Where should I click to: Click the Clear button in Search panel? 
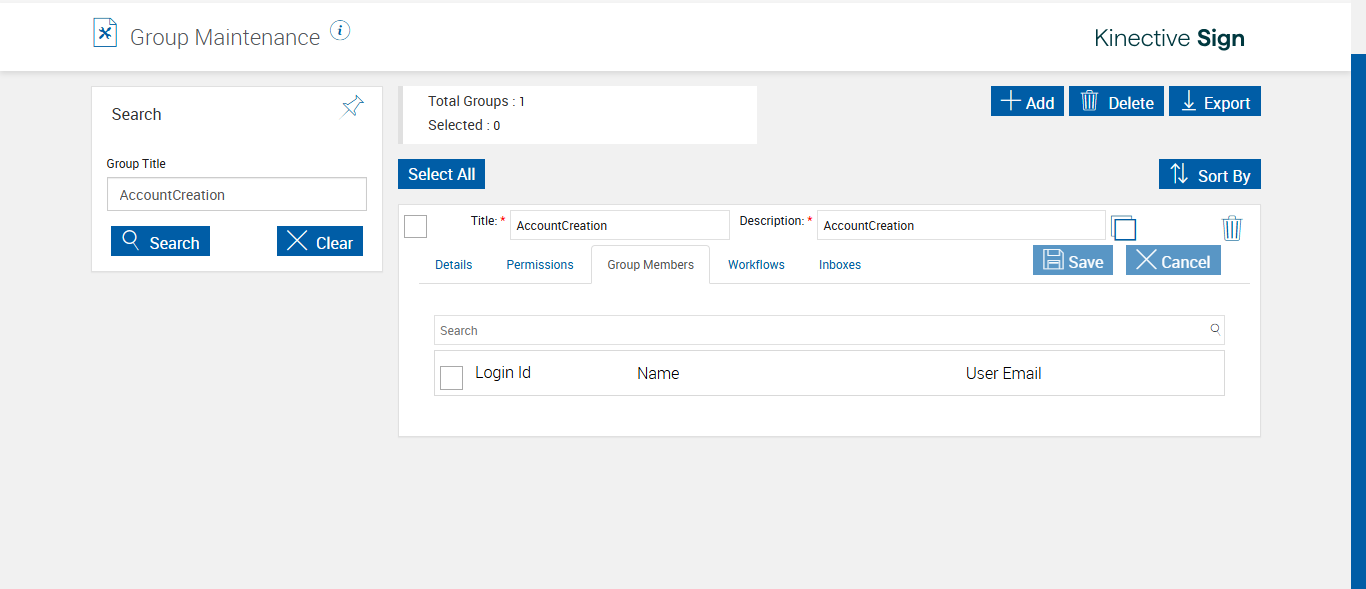coord(320,242)
